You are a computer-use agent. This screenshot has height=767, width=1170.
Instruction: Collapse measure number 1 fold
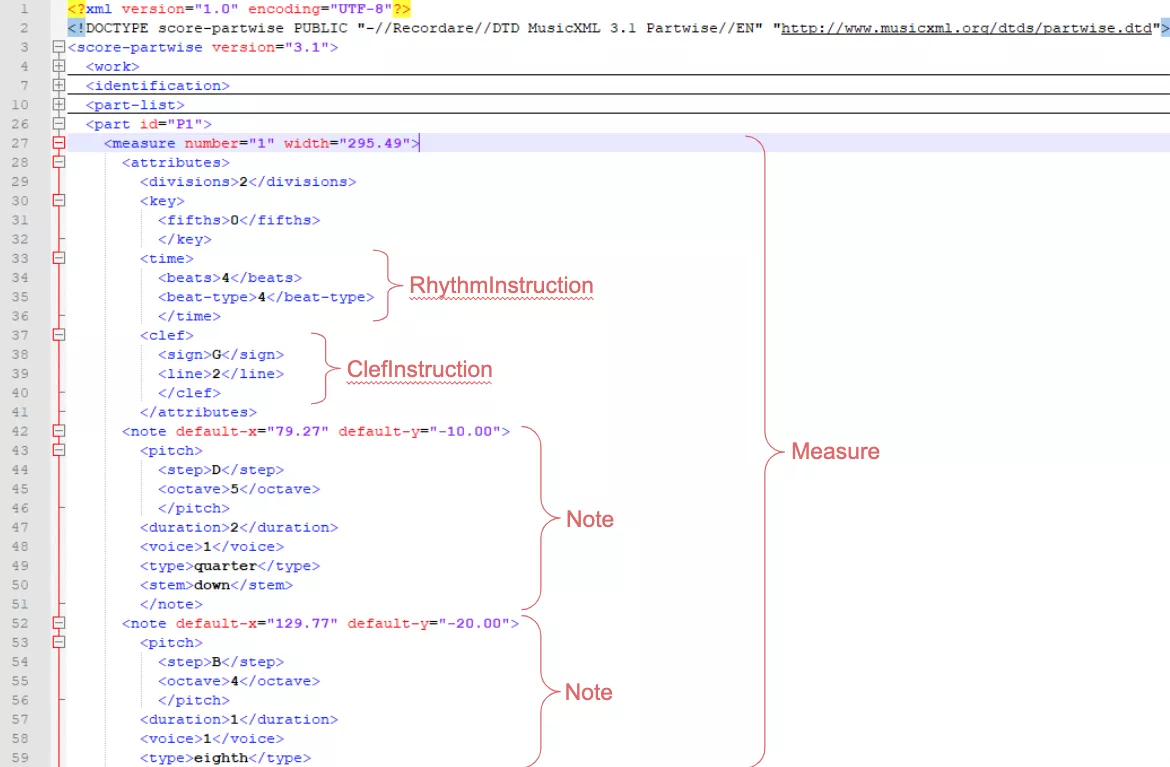tap(58, 142)
